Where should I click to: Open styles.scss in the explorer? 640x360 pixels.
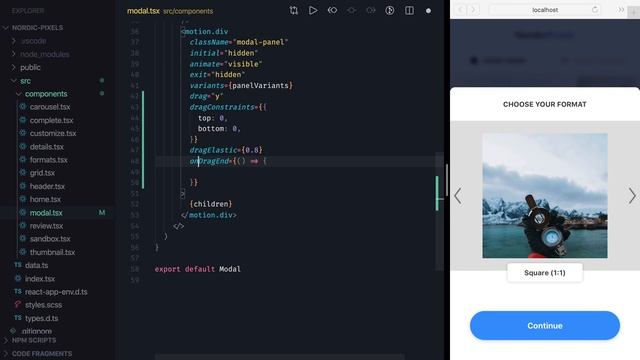tap(44, 305)
